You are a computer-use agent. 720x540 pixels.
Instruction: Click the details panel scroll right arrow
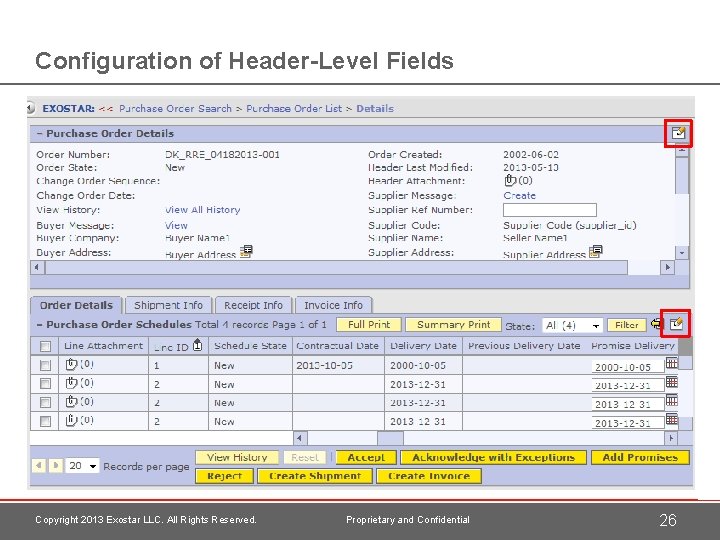click(667, 267)
